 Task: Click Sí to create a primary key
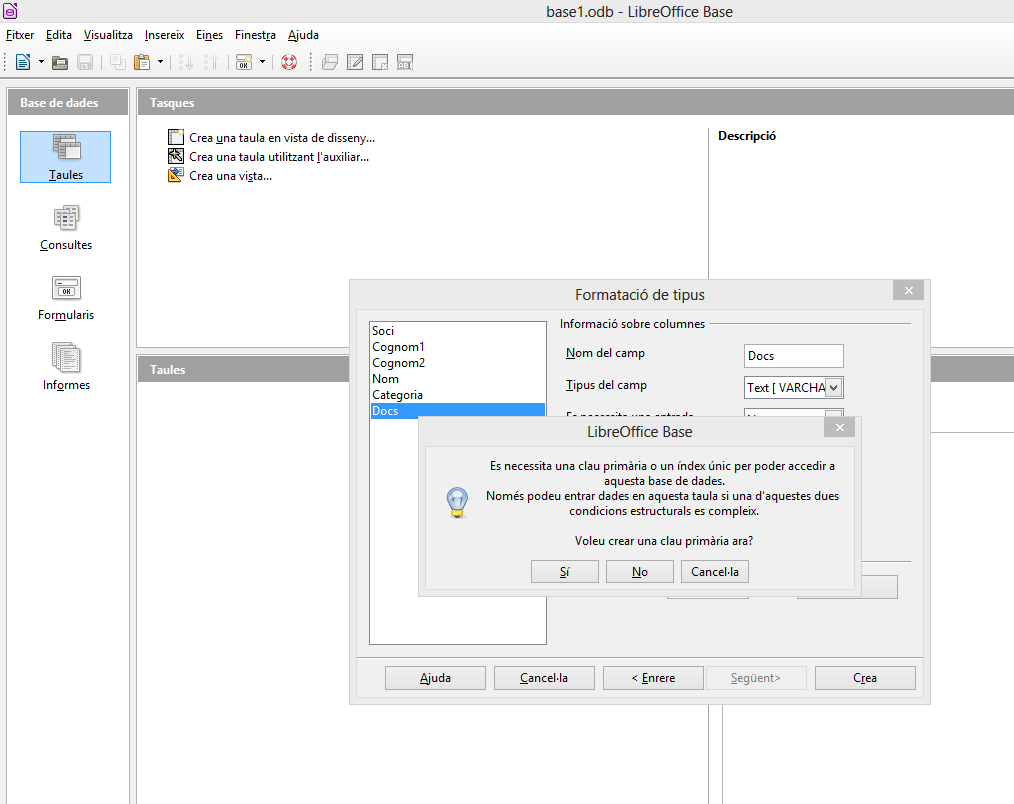(565, 572)
